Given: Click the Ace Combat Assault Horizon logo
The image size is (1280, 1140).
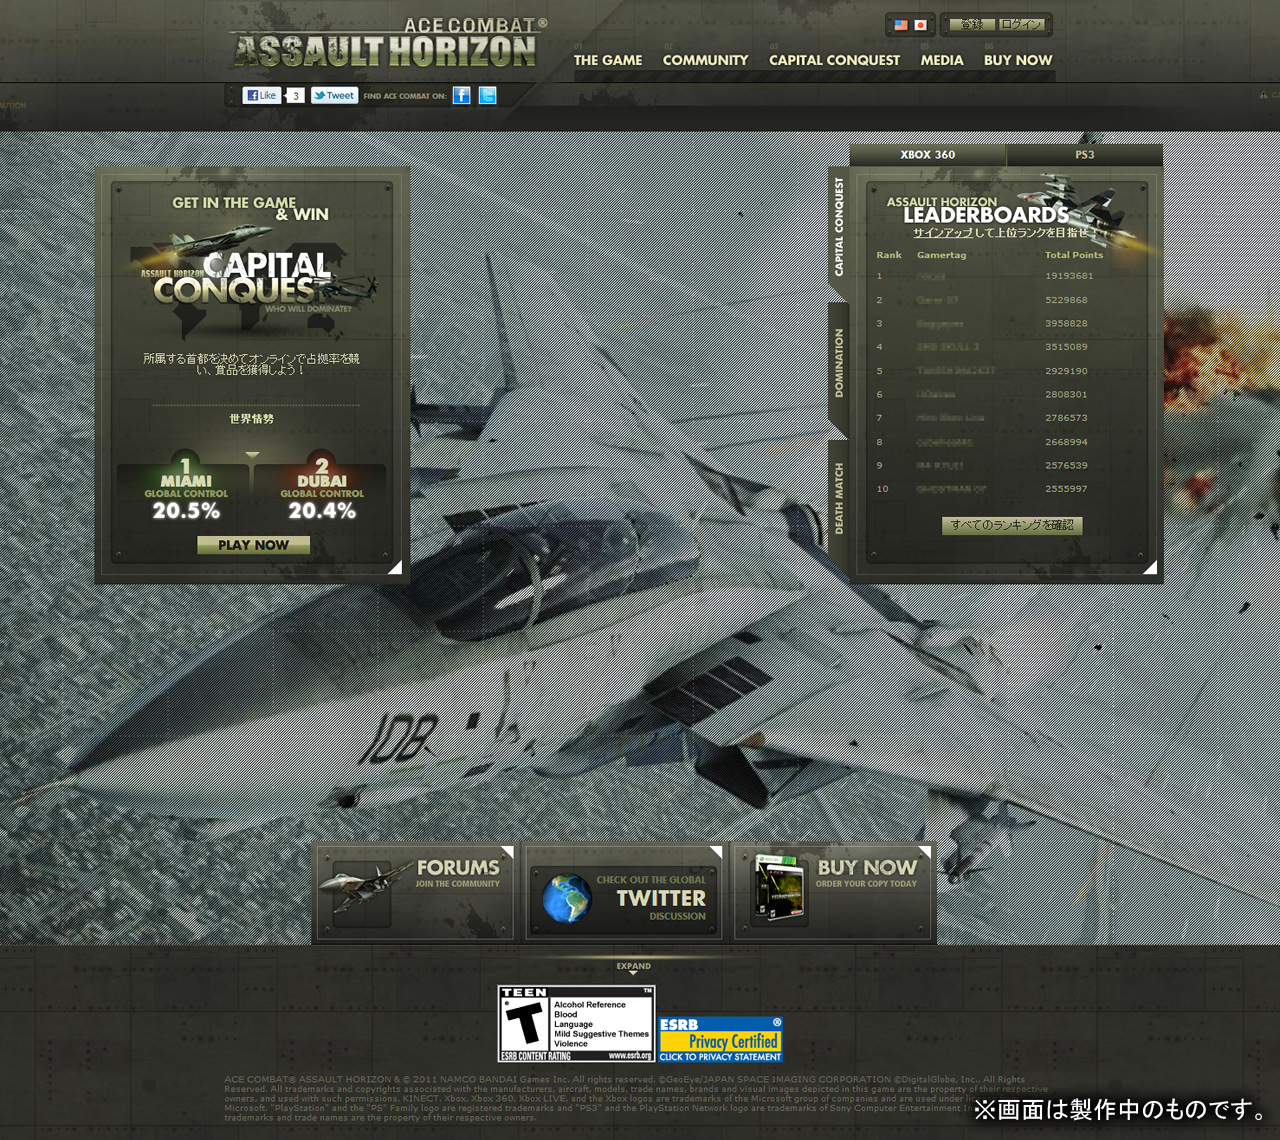Looking at the screenshot, I should pyautogui.click(x=388, y=44).
